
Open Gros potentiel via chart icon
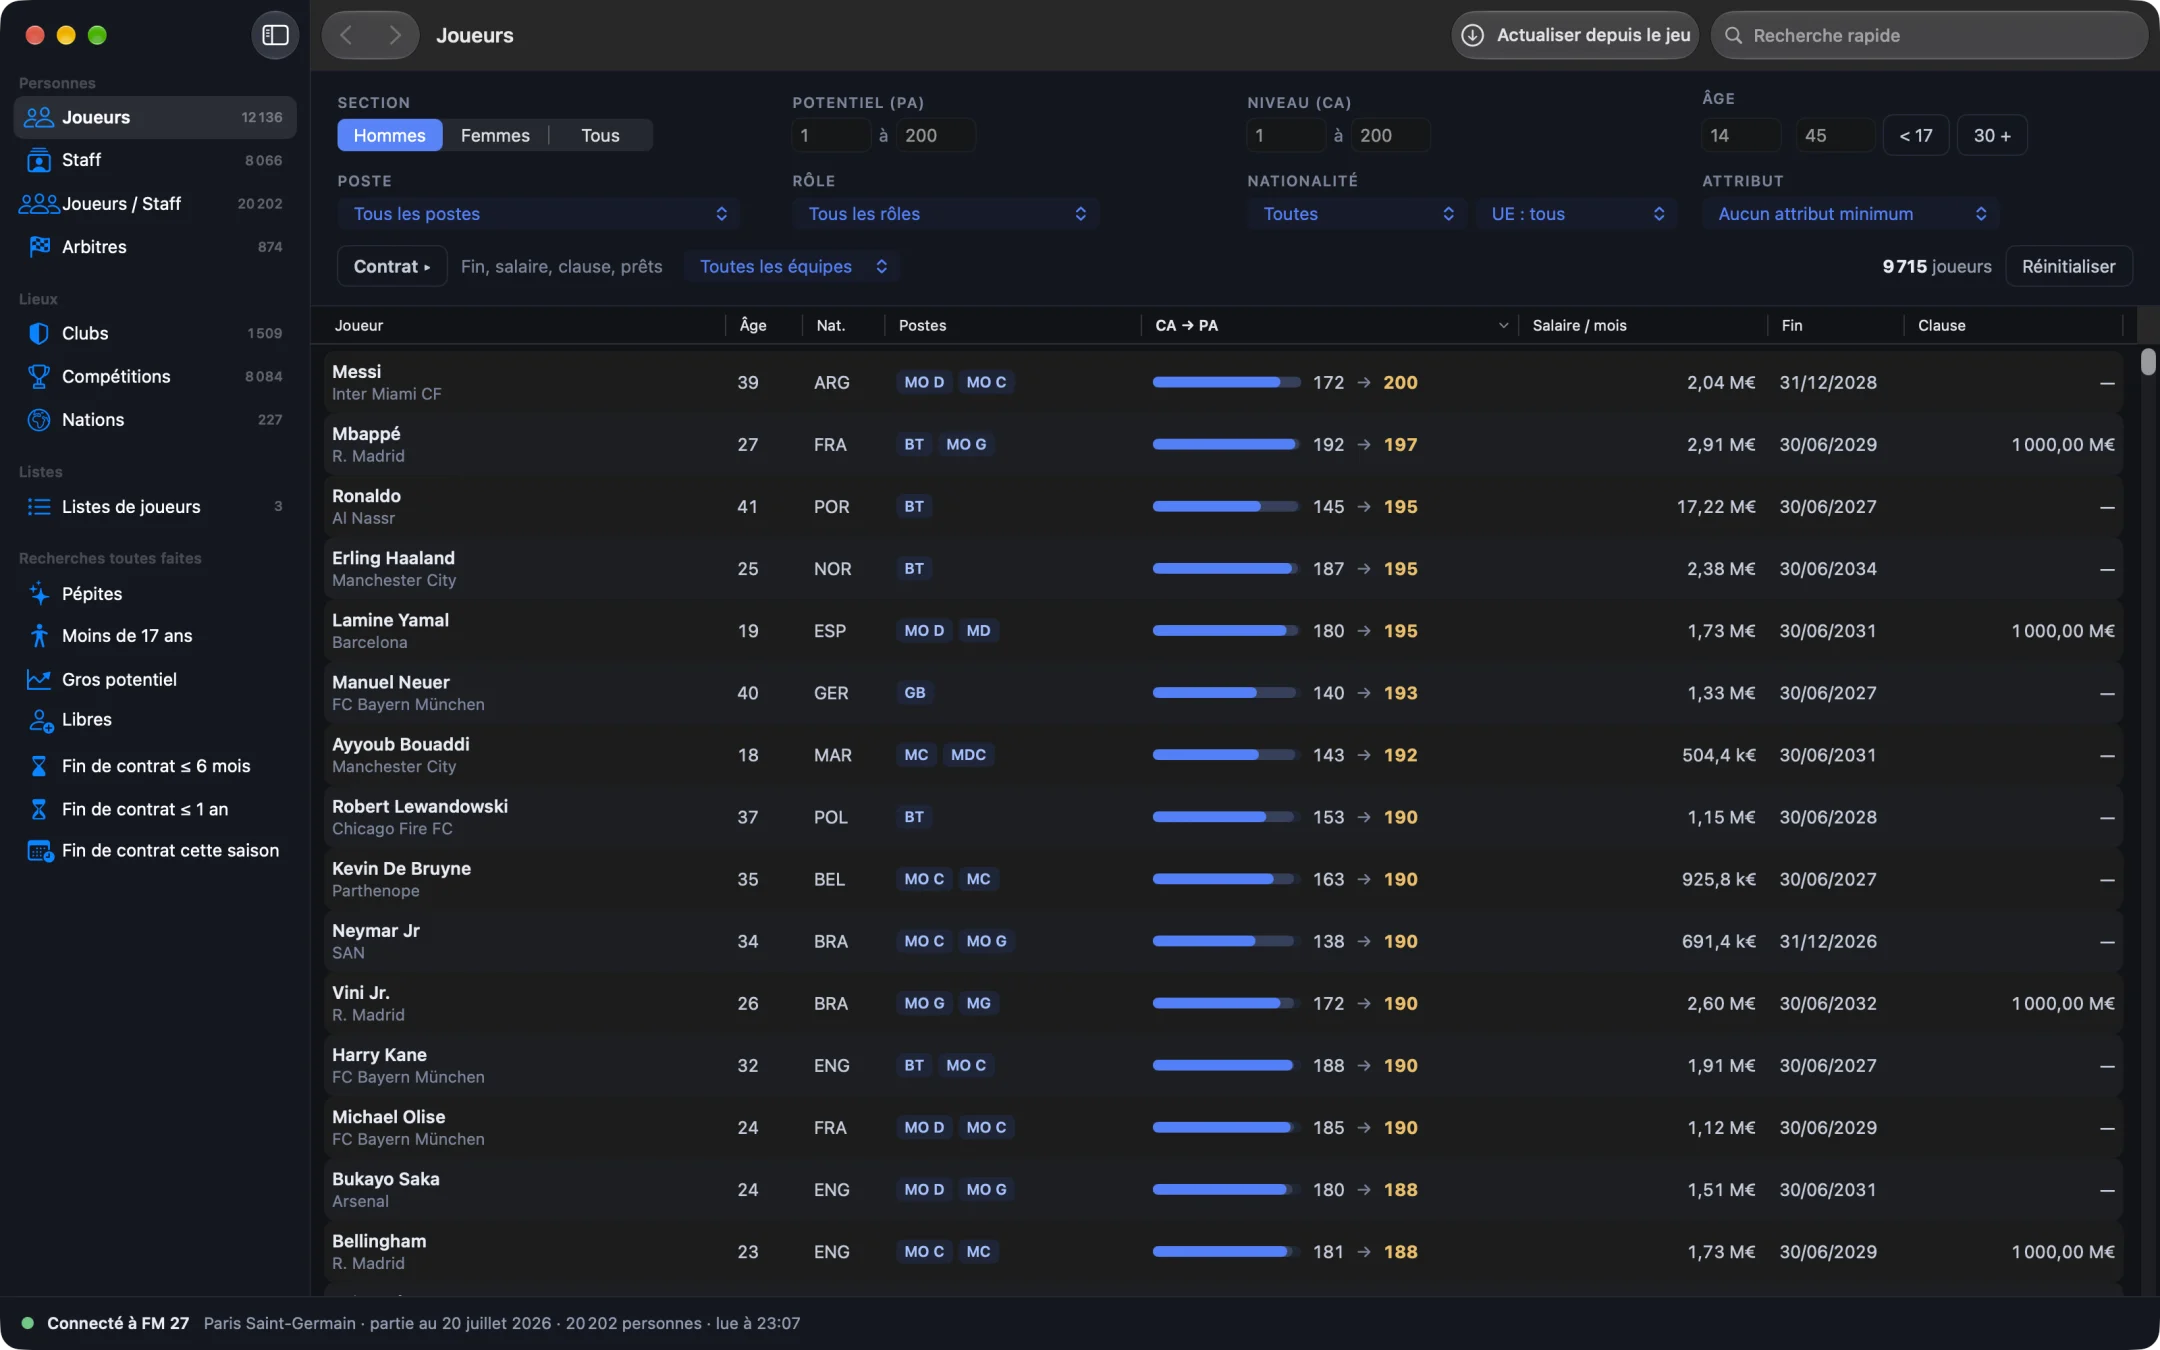[x=38, y=679]
